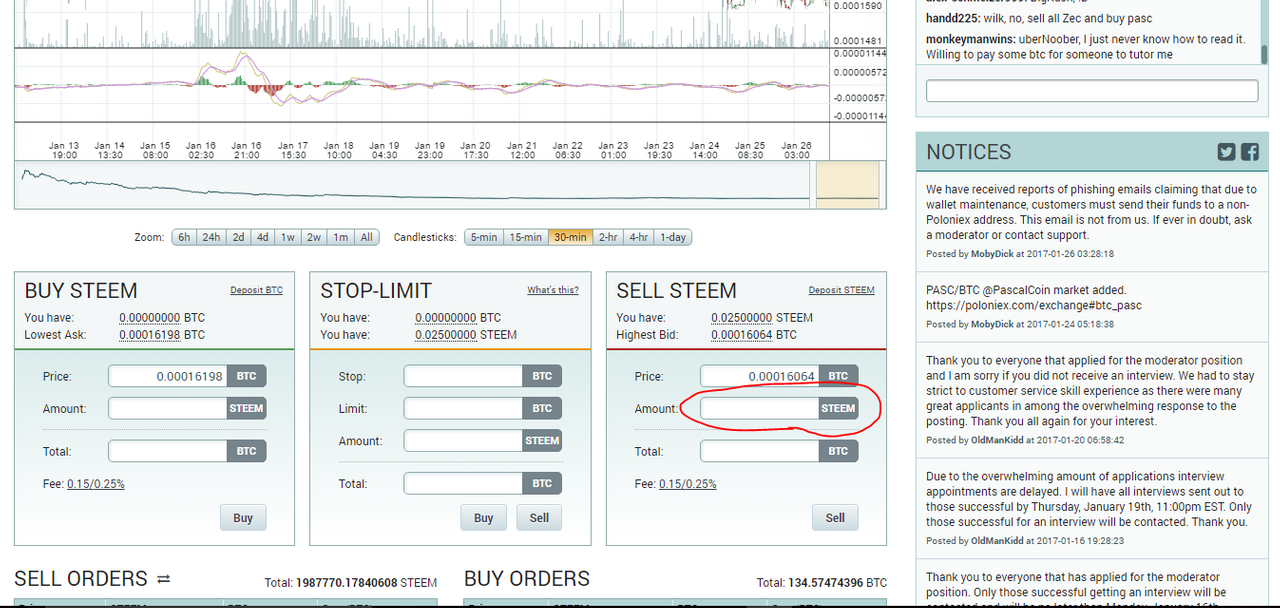Click the chart range selector highlighted window
Viewport: 1280px width, 608px height.
[x=848, y=186]
